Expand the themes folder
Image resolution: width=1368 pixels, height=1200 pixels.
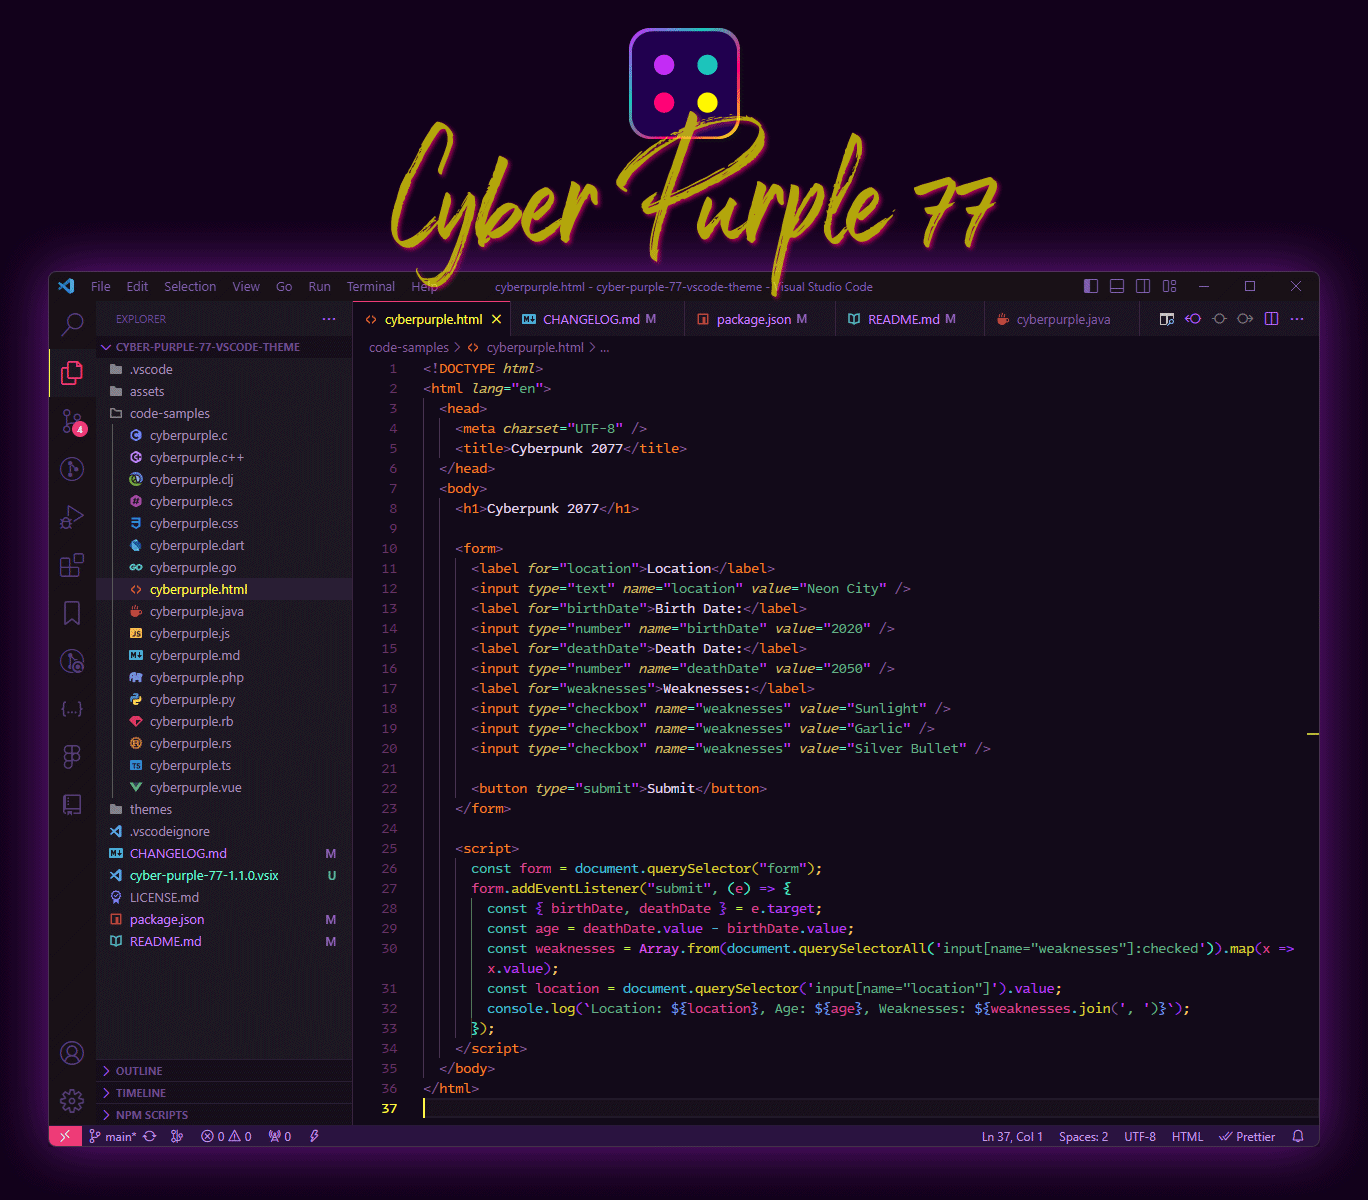[224, 809]
